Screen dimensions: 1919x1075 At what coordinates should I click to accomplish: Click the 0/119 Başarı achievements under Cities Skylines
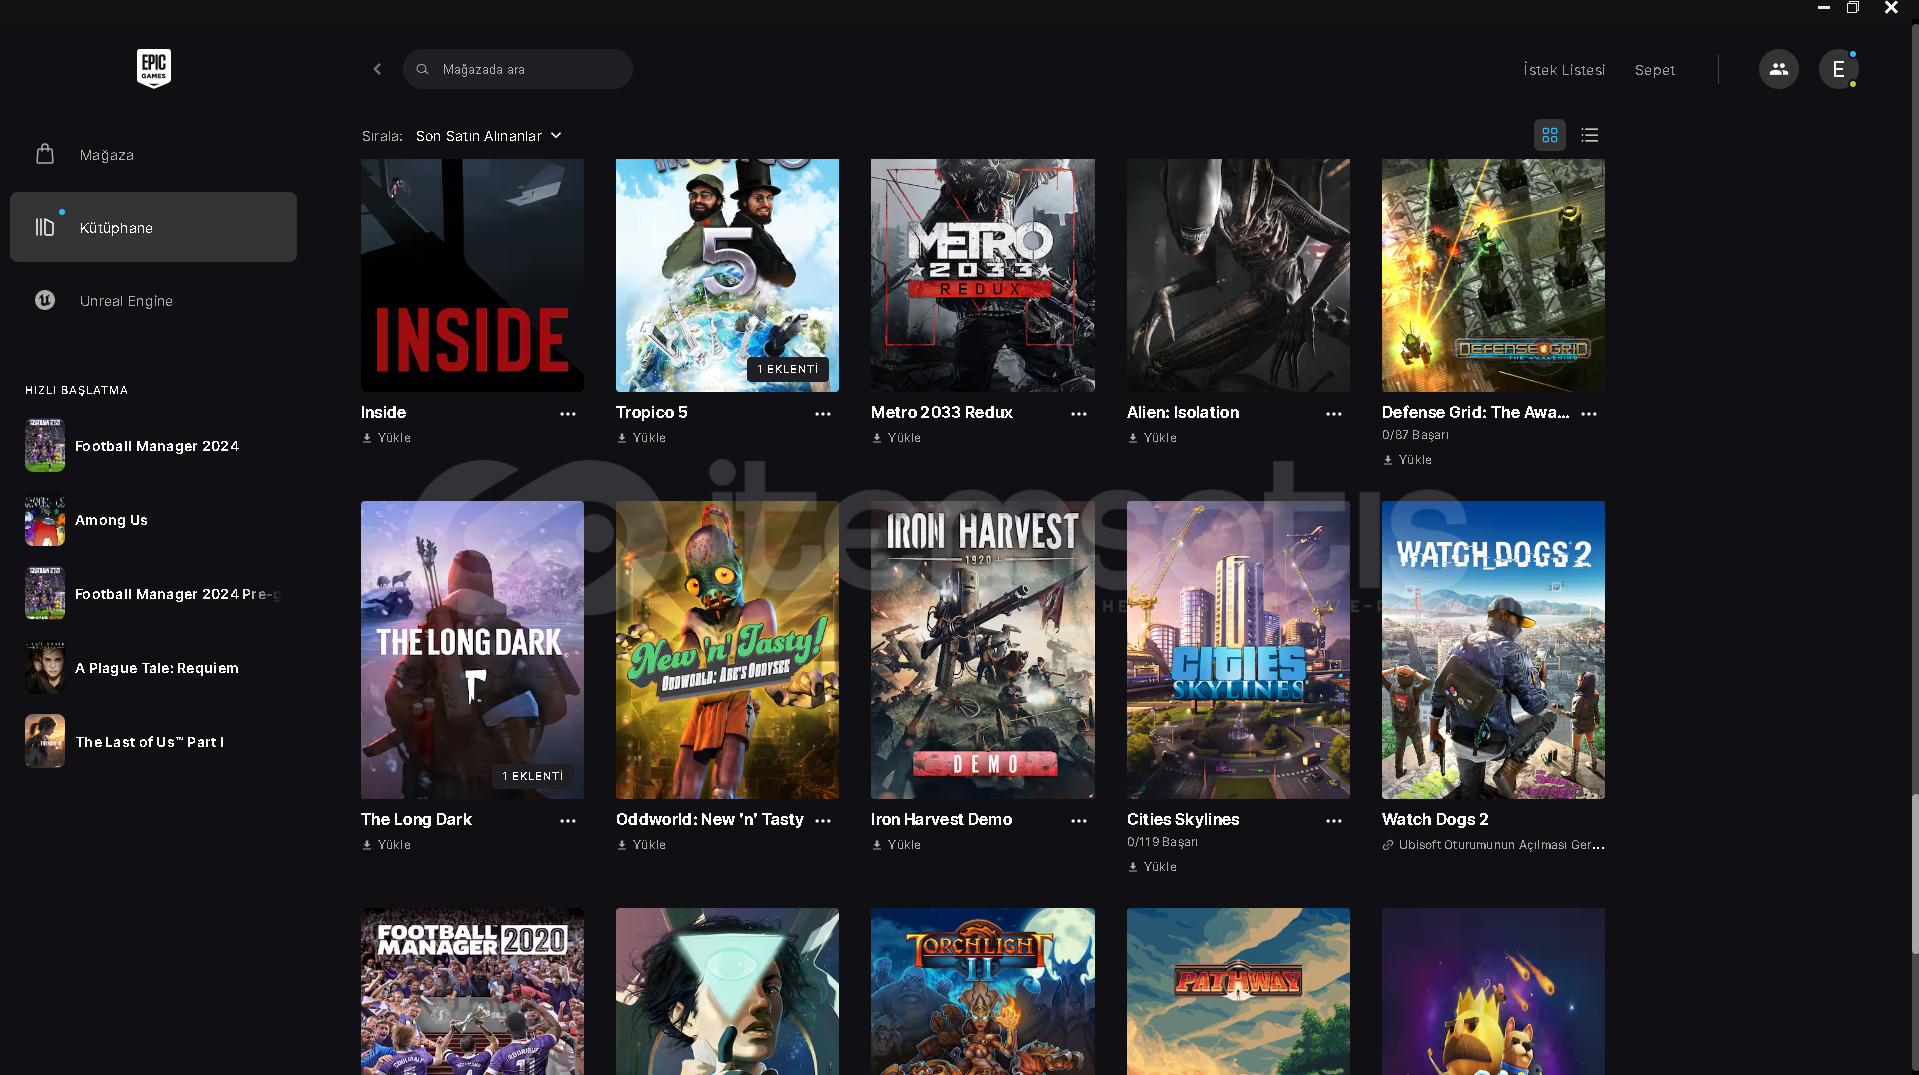click(1162, 842)
